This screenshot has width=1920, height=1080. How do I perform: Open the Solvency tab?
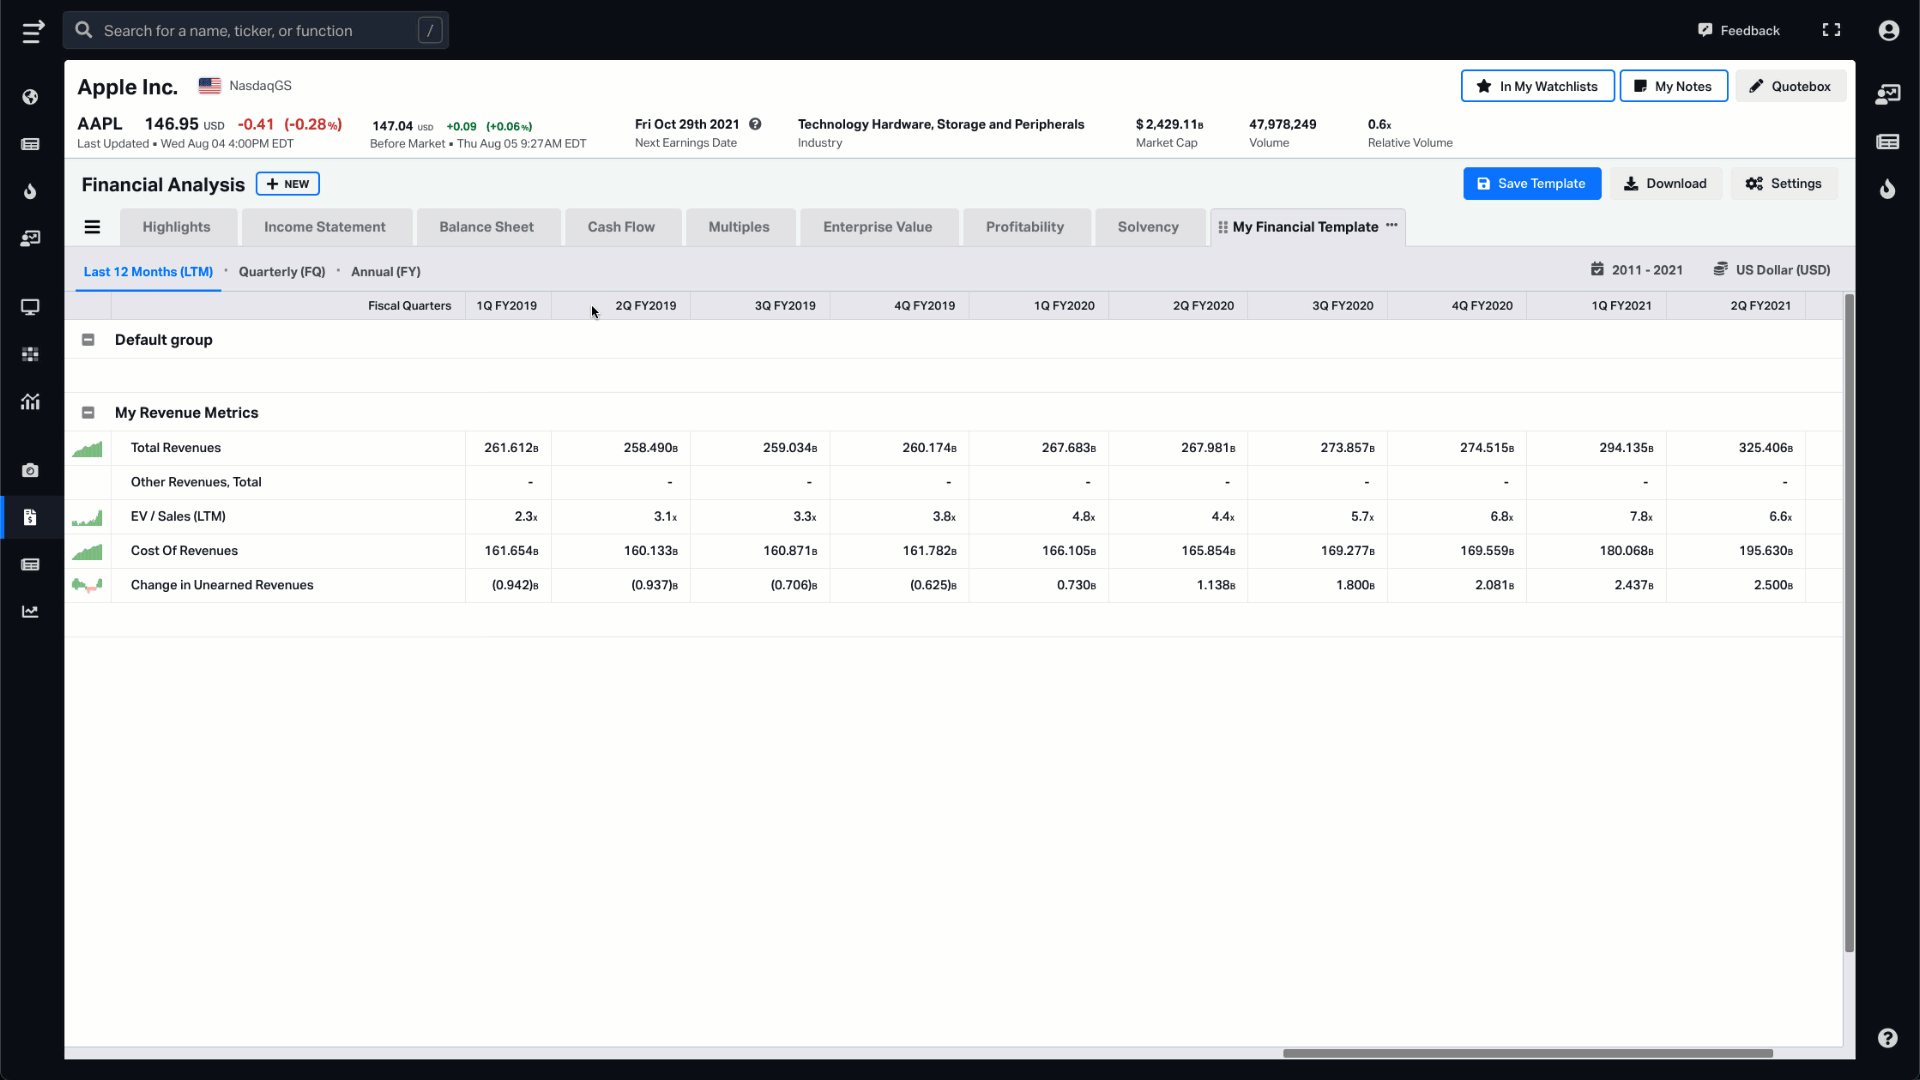[x=1148, y=227]
